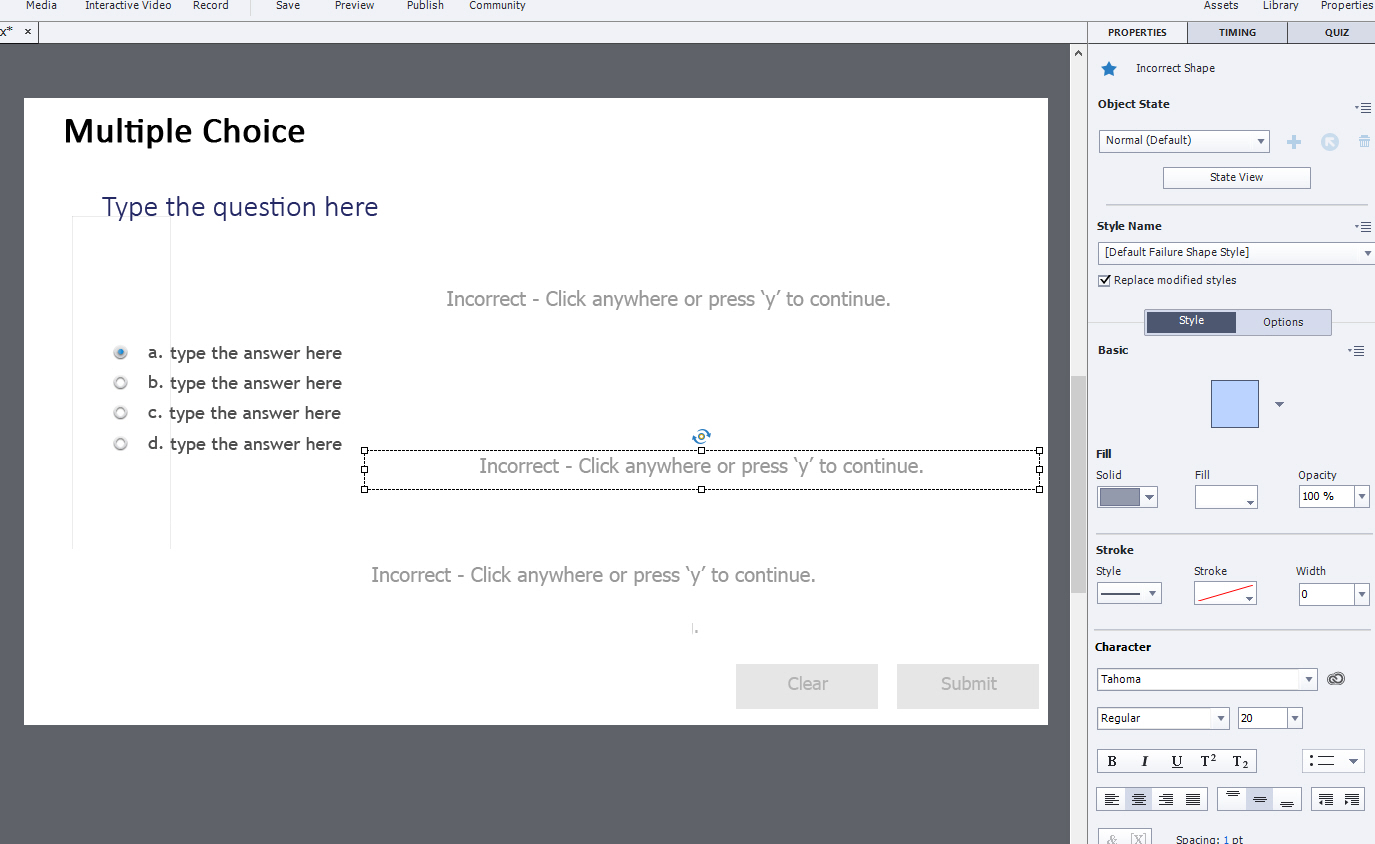Switch to the Options tab
Screen dimensions: 1375x844
click(x=1283, y=322)
